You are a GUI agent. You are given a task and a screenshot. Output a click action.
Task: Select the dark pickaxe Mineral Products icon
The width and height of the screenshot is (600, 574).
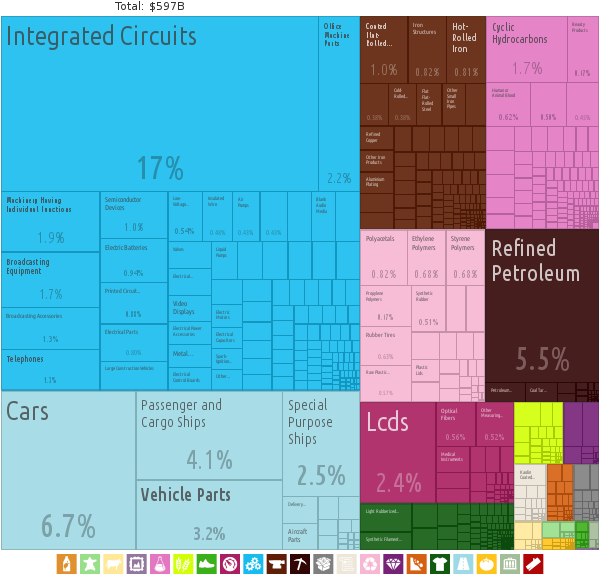pyautogui.click(x=300, y=564)
